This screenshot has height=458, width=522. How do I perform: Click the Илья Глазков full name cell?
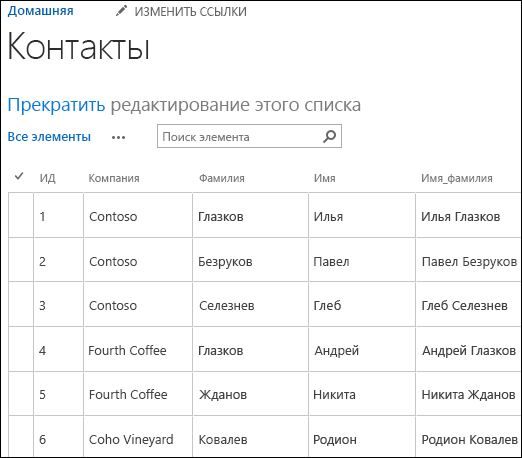[x=468, y=215]
